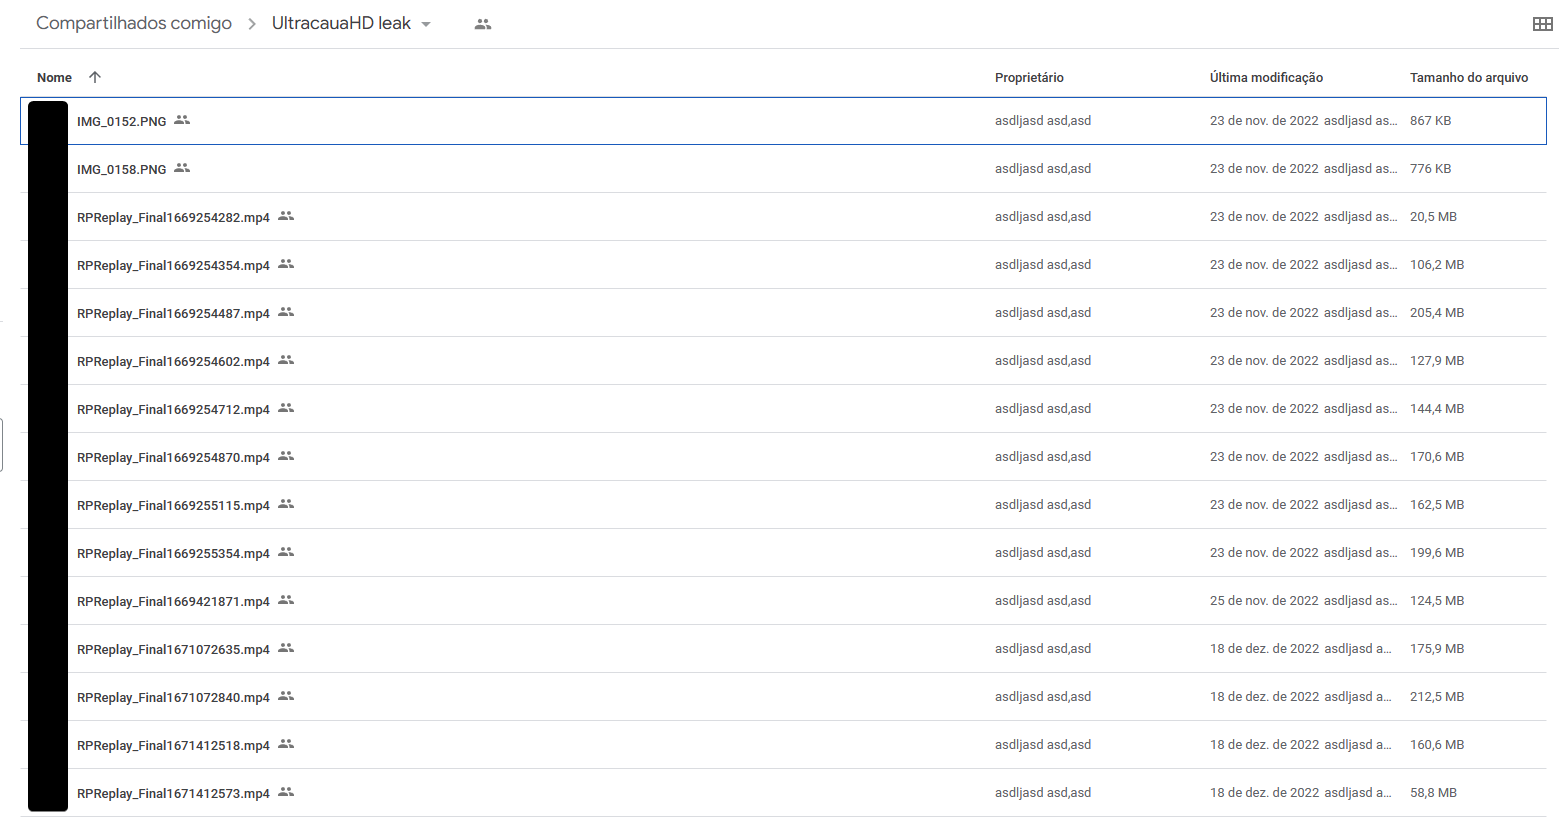1559x835 pixels.
Task: Click the Tamanho do arquivo header
Action: point(1469,77)
